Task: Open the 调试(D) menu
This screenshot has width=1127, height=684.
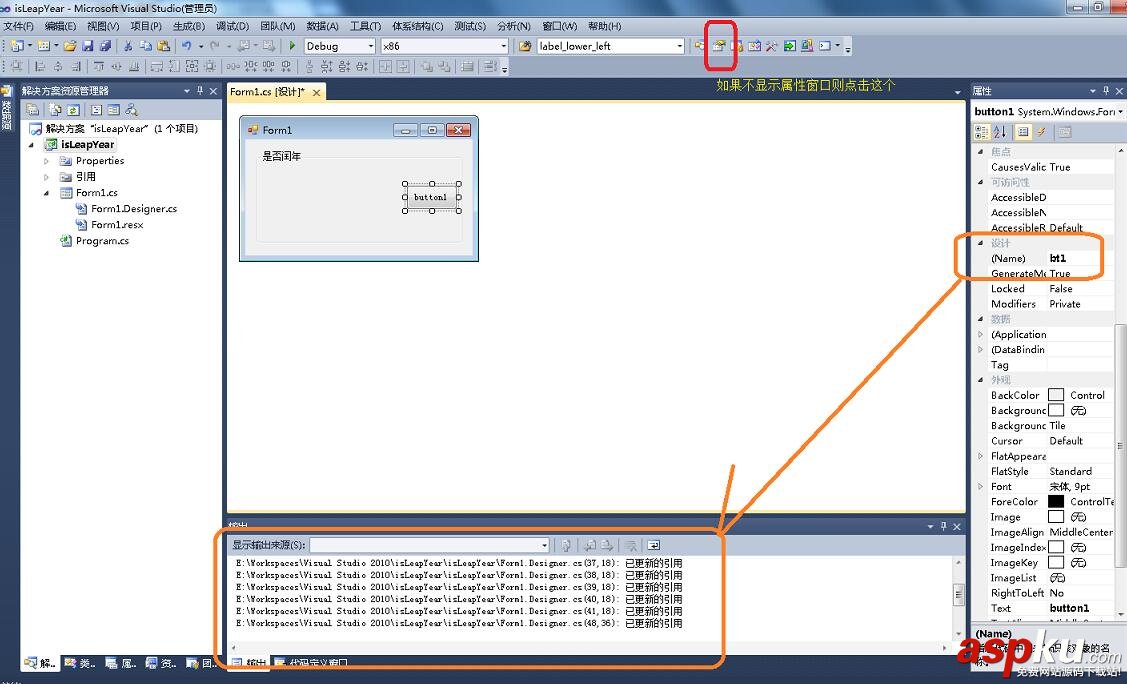Action: tap(232, 26)
